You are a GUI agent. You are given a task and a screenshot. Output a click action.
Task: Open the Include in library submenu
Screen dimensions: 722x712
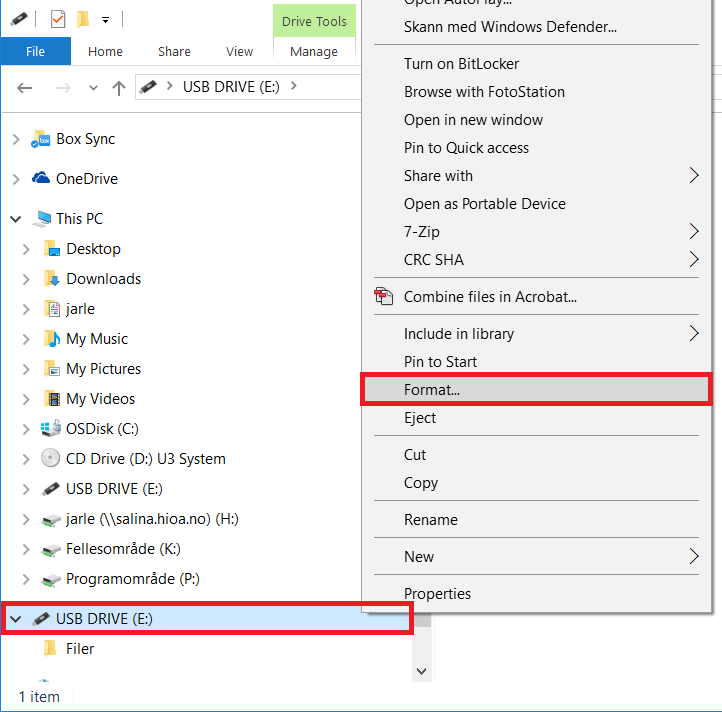point(536,333)
